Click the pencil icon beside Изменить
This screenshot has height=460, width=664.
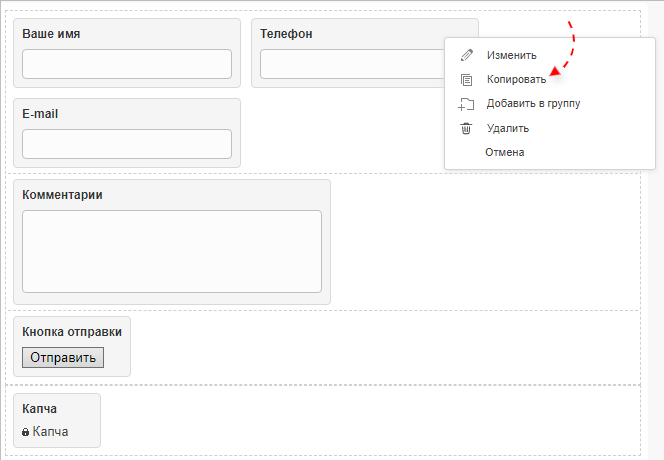(465, 55)
